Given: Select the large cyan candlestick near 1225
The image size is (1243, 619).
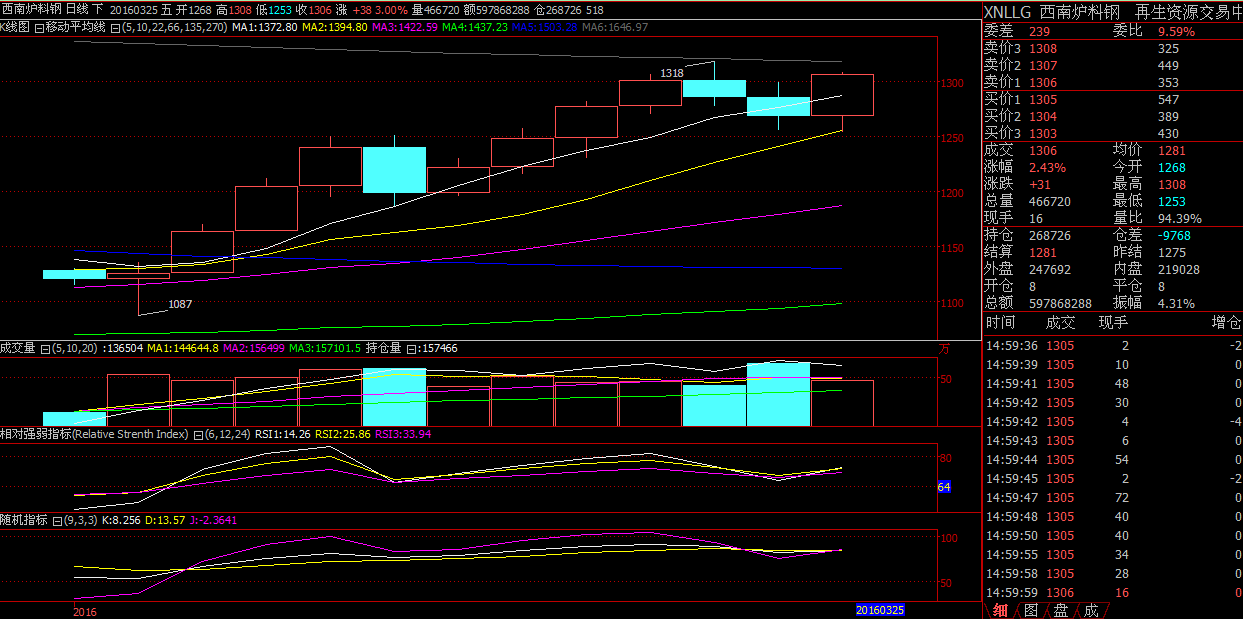Looking at the screenshot, I should click(394, 169).
